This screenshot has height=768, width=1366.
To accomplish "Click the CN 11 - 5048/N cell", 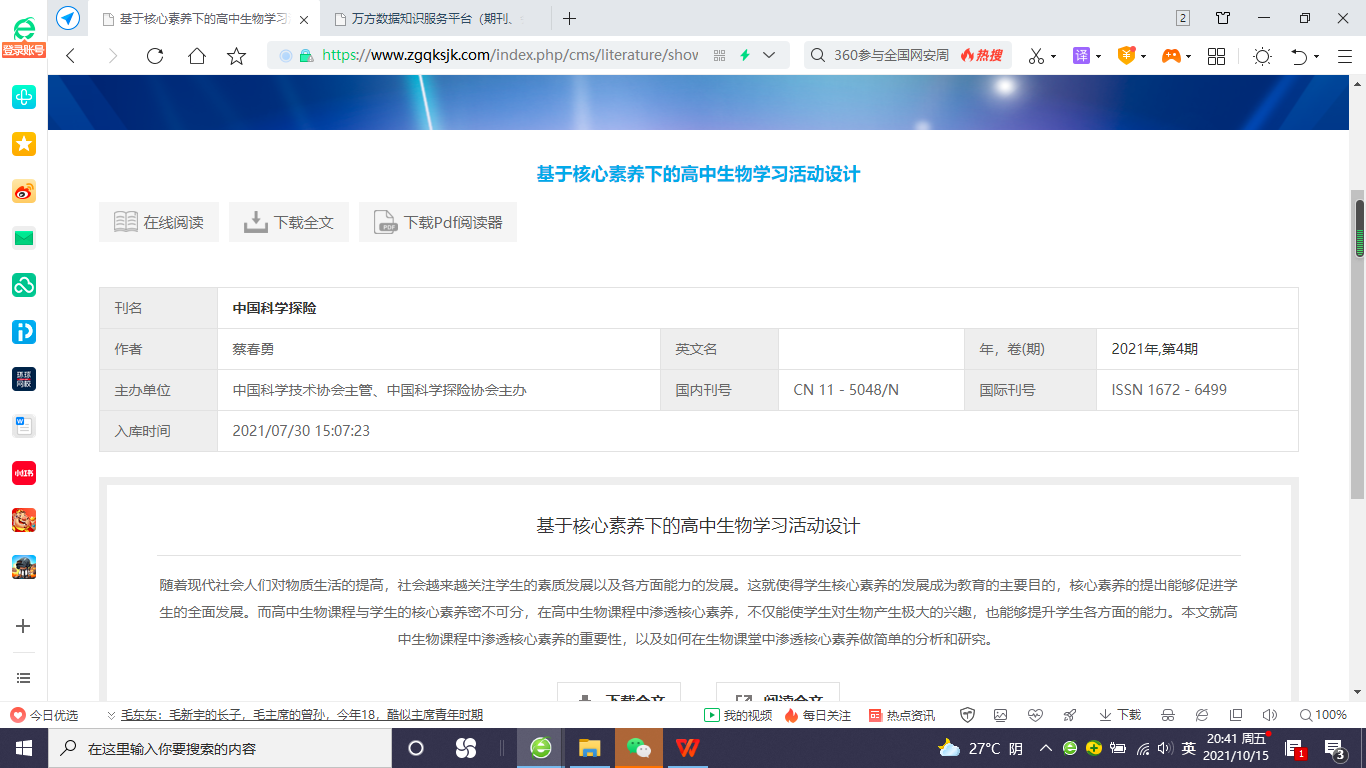I will tap(871, 390).
